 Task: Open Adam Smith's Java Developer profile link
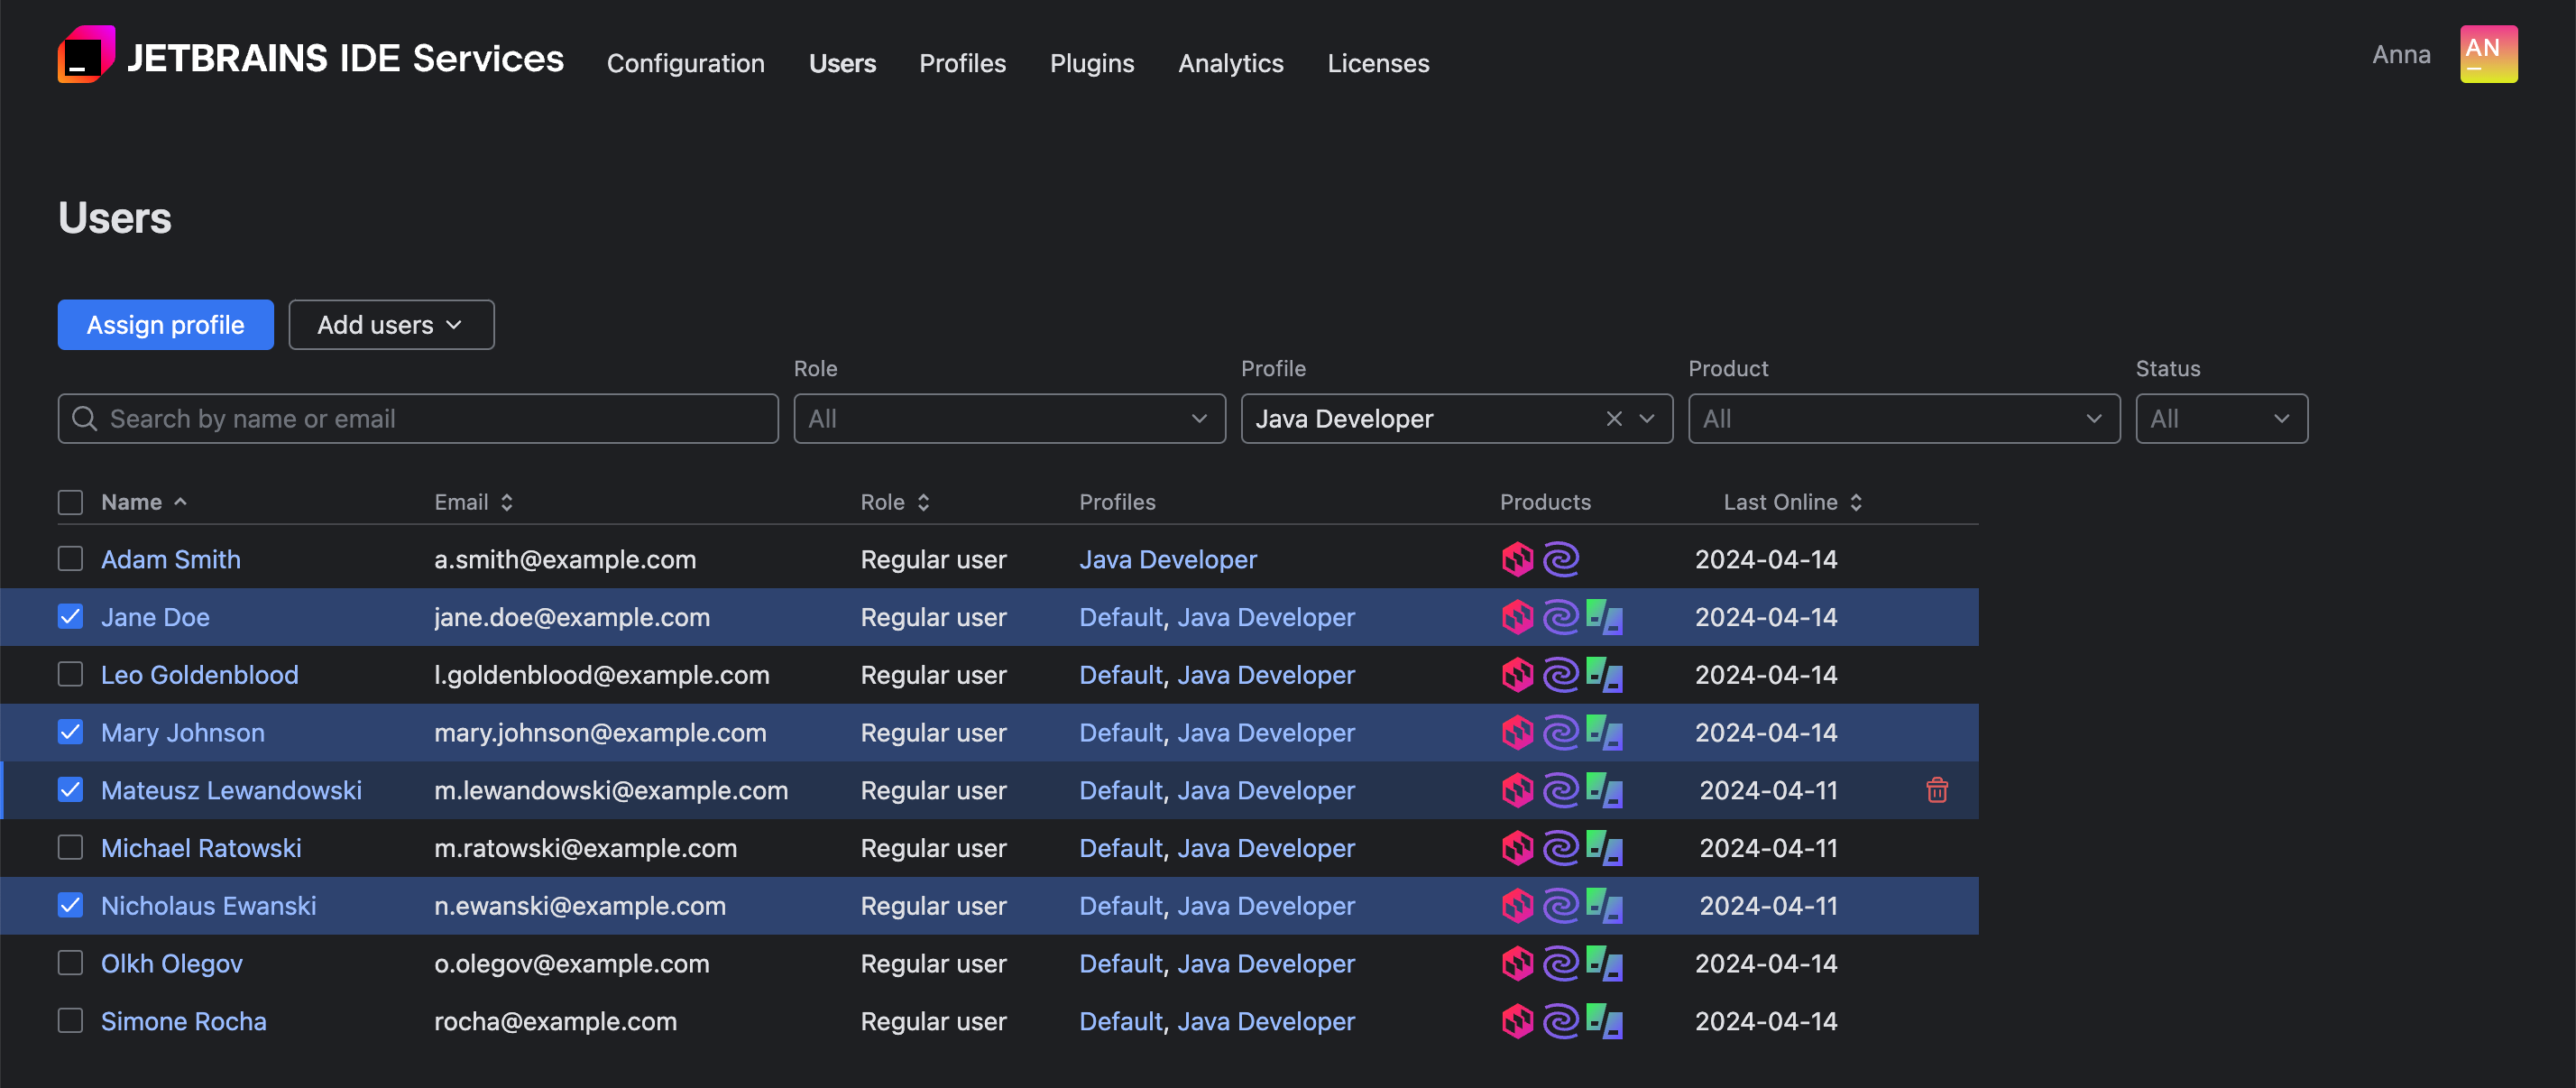click(1167, 559)
